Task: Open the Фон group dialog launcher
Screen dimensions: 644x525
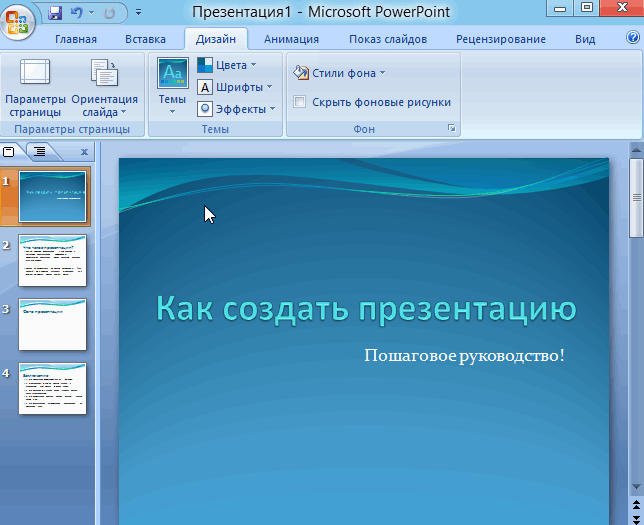Action: click(x=451, y=129)
